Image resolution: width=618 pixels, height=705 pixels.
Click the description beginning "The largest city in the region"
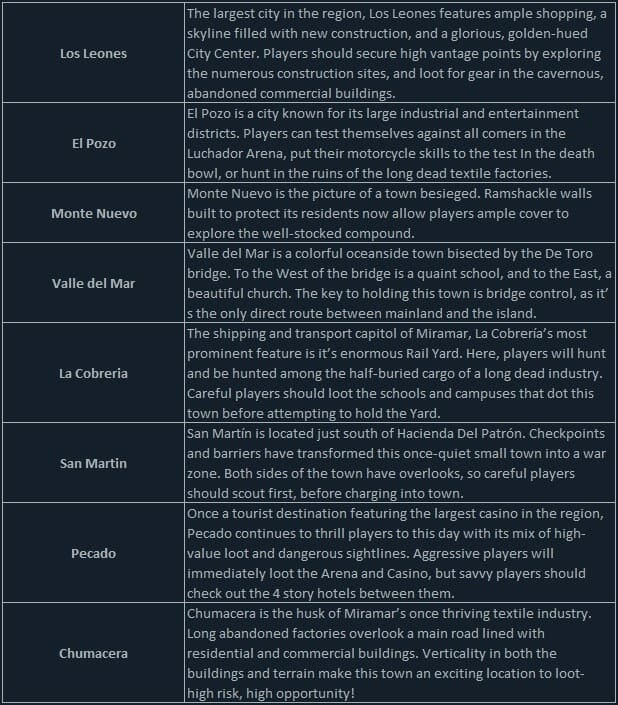(400, 53)
